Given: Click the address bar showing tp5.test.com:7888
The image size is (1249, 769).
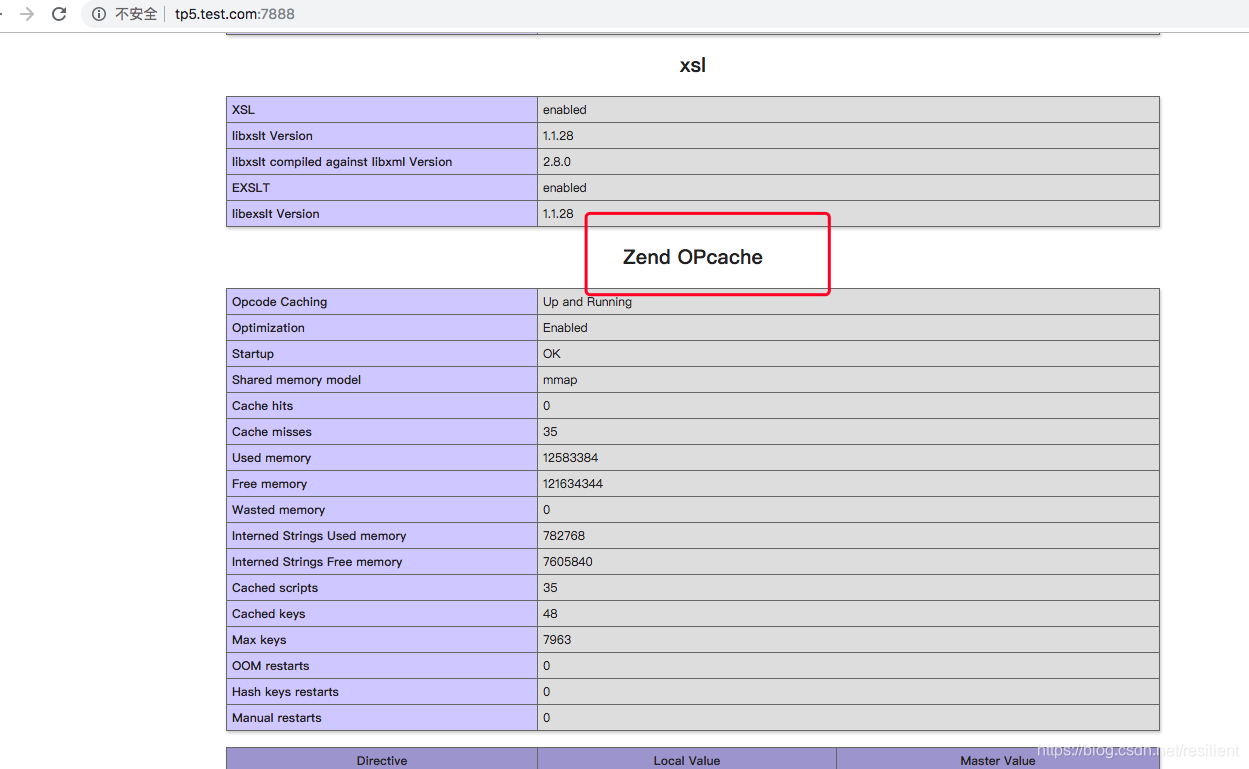Looking at the screenshot, I should pyautogui.click(x=234, y=14).
